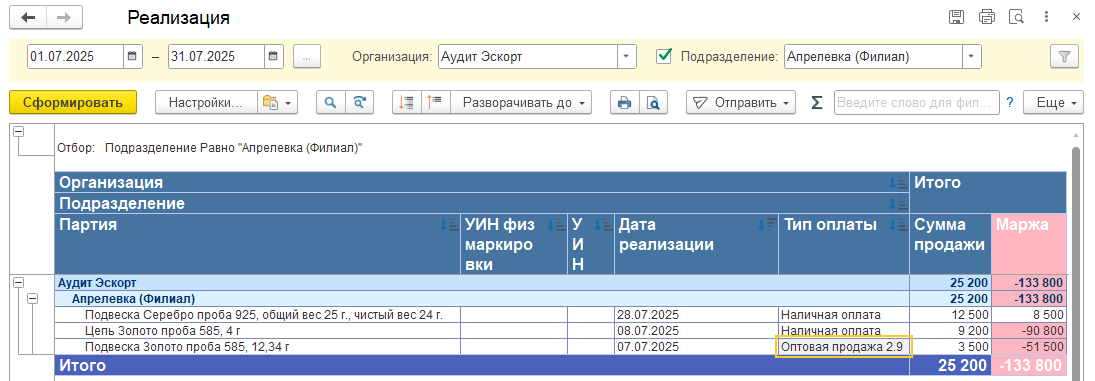Click the date cell 08.07.2025
Viewport: 1095px width, 381px height.
pos(696,331)
